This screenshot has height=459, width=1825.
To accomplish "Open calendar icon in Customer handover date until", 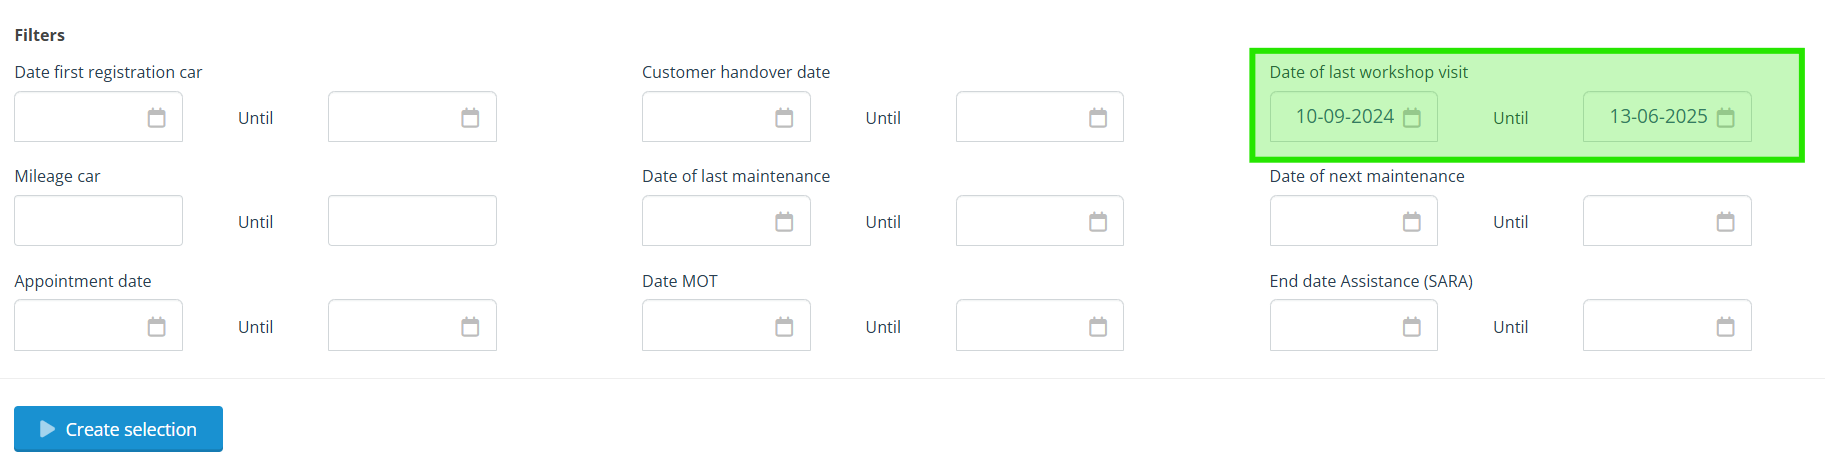I will [1098, 118].
